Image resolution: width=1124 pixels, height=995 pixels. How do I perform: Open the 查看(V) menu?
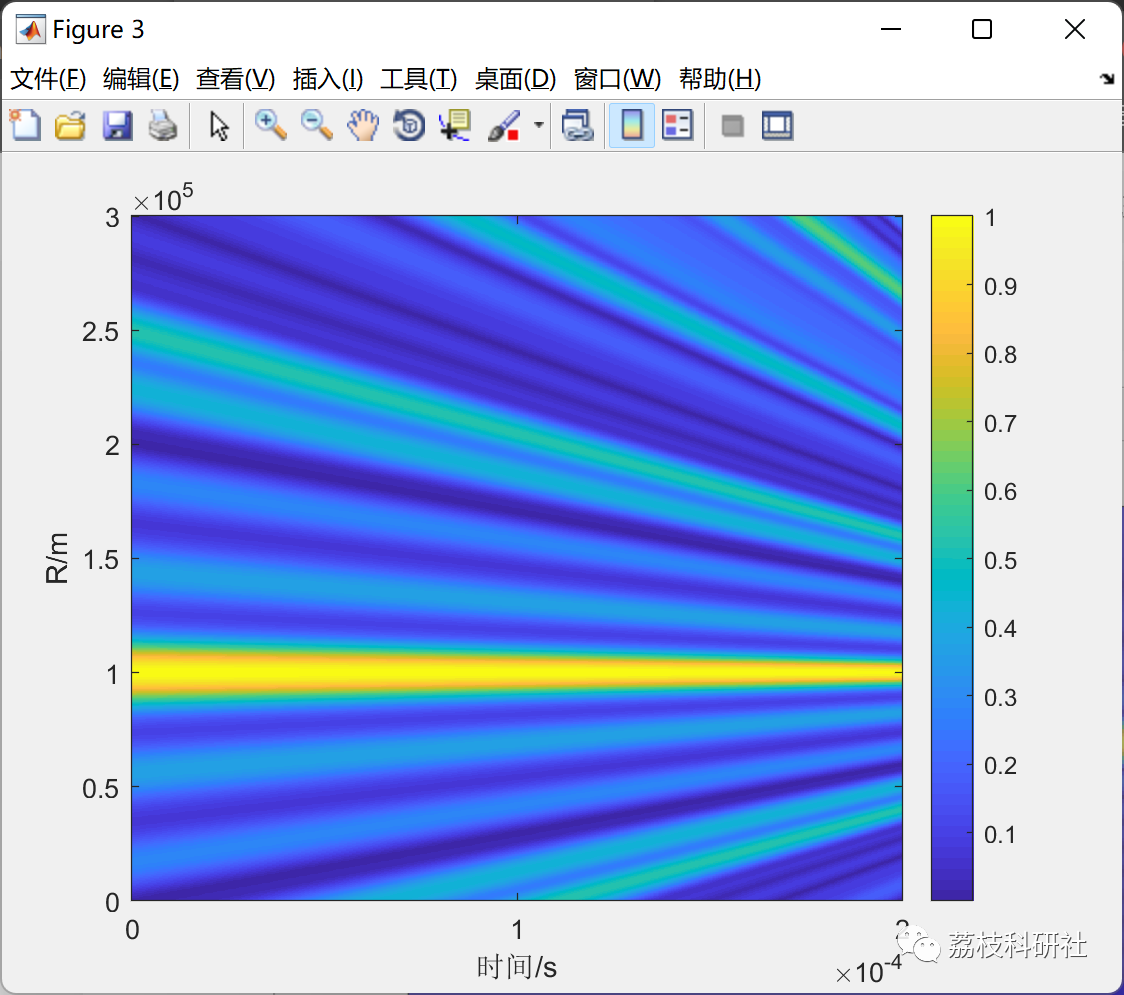point(236,79)
